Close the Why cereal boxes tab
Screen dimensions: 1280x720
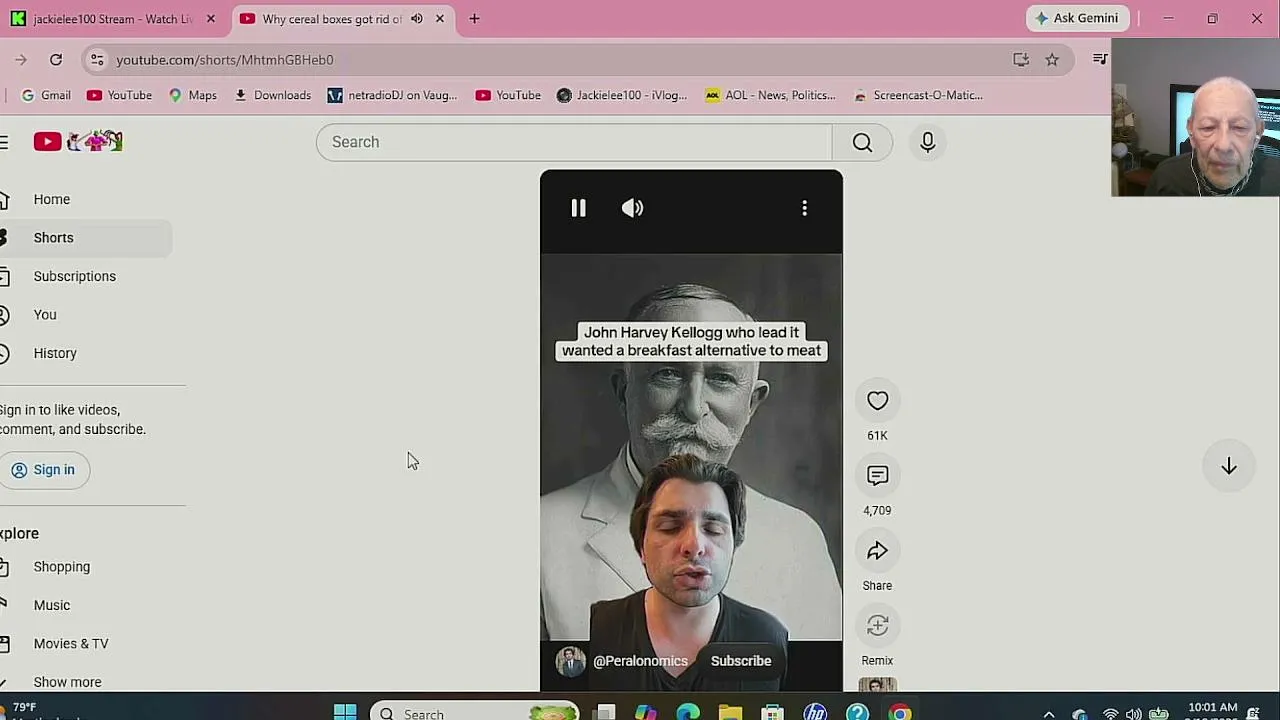(439, 19)
